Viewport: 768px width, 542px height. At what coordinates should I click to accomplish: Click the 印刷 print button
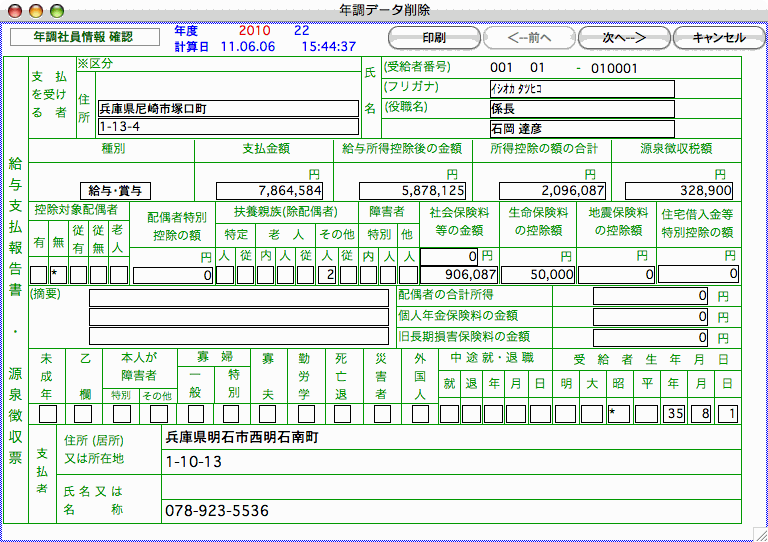(433, 38)
